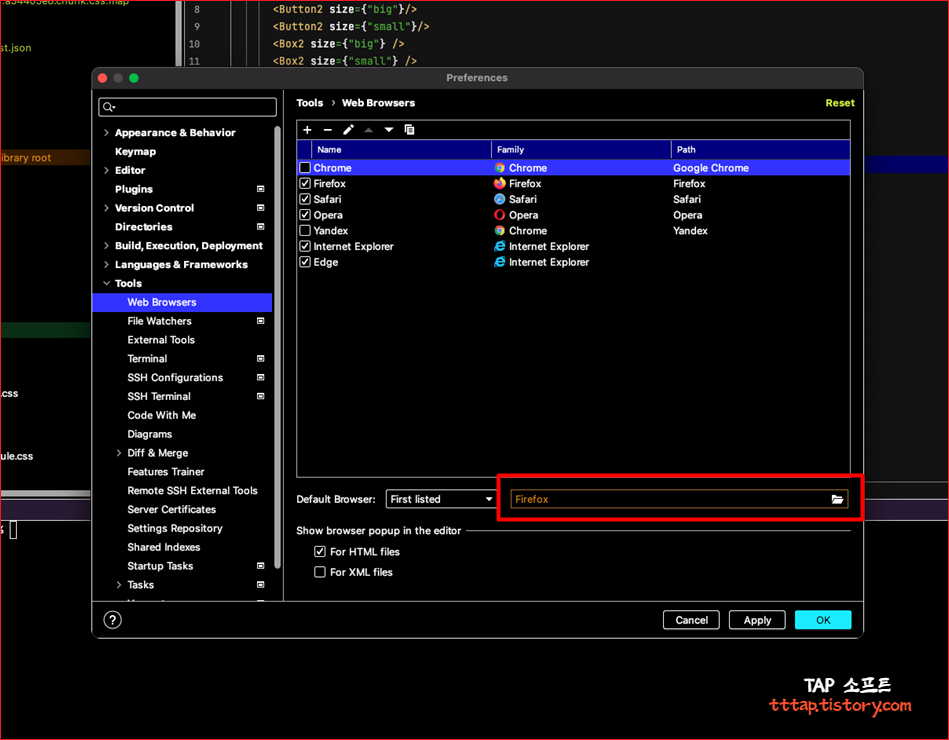Enable the Yandex browser checkbox
This screenshot has width=949, height=740.
[x=305, y=231]
